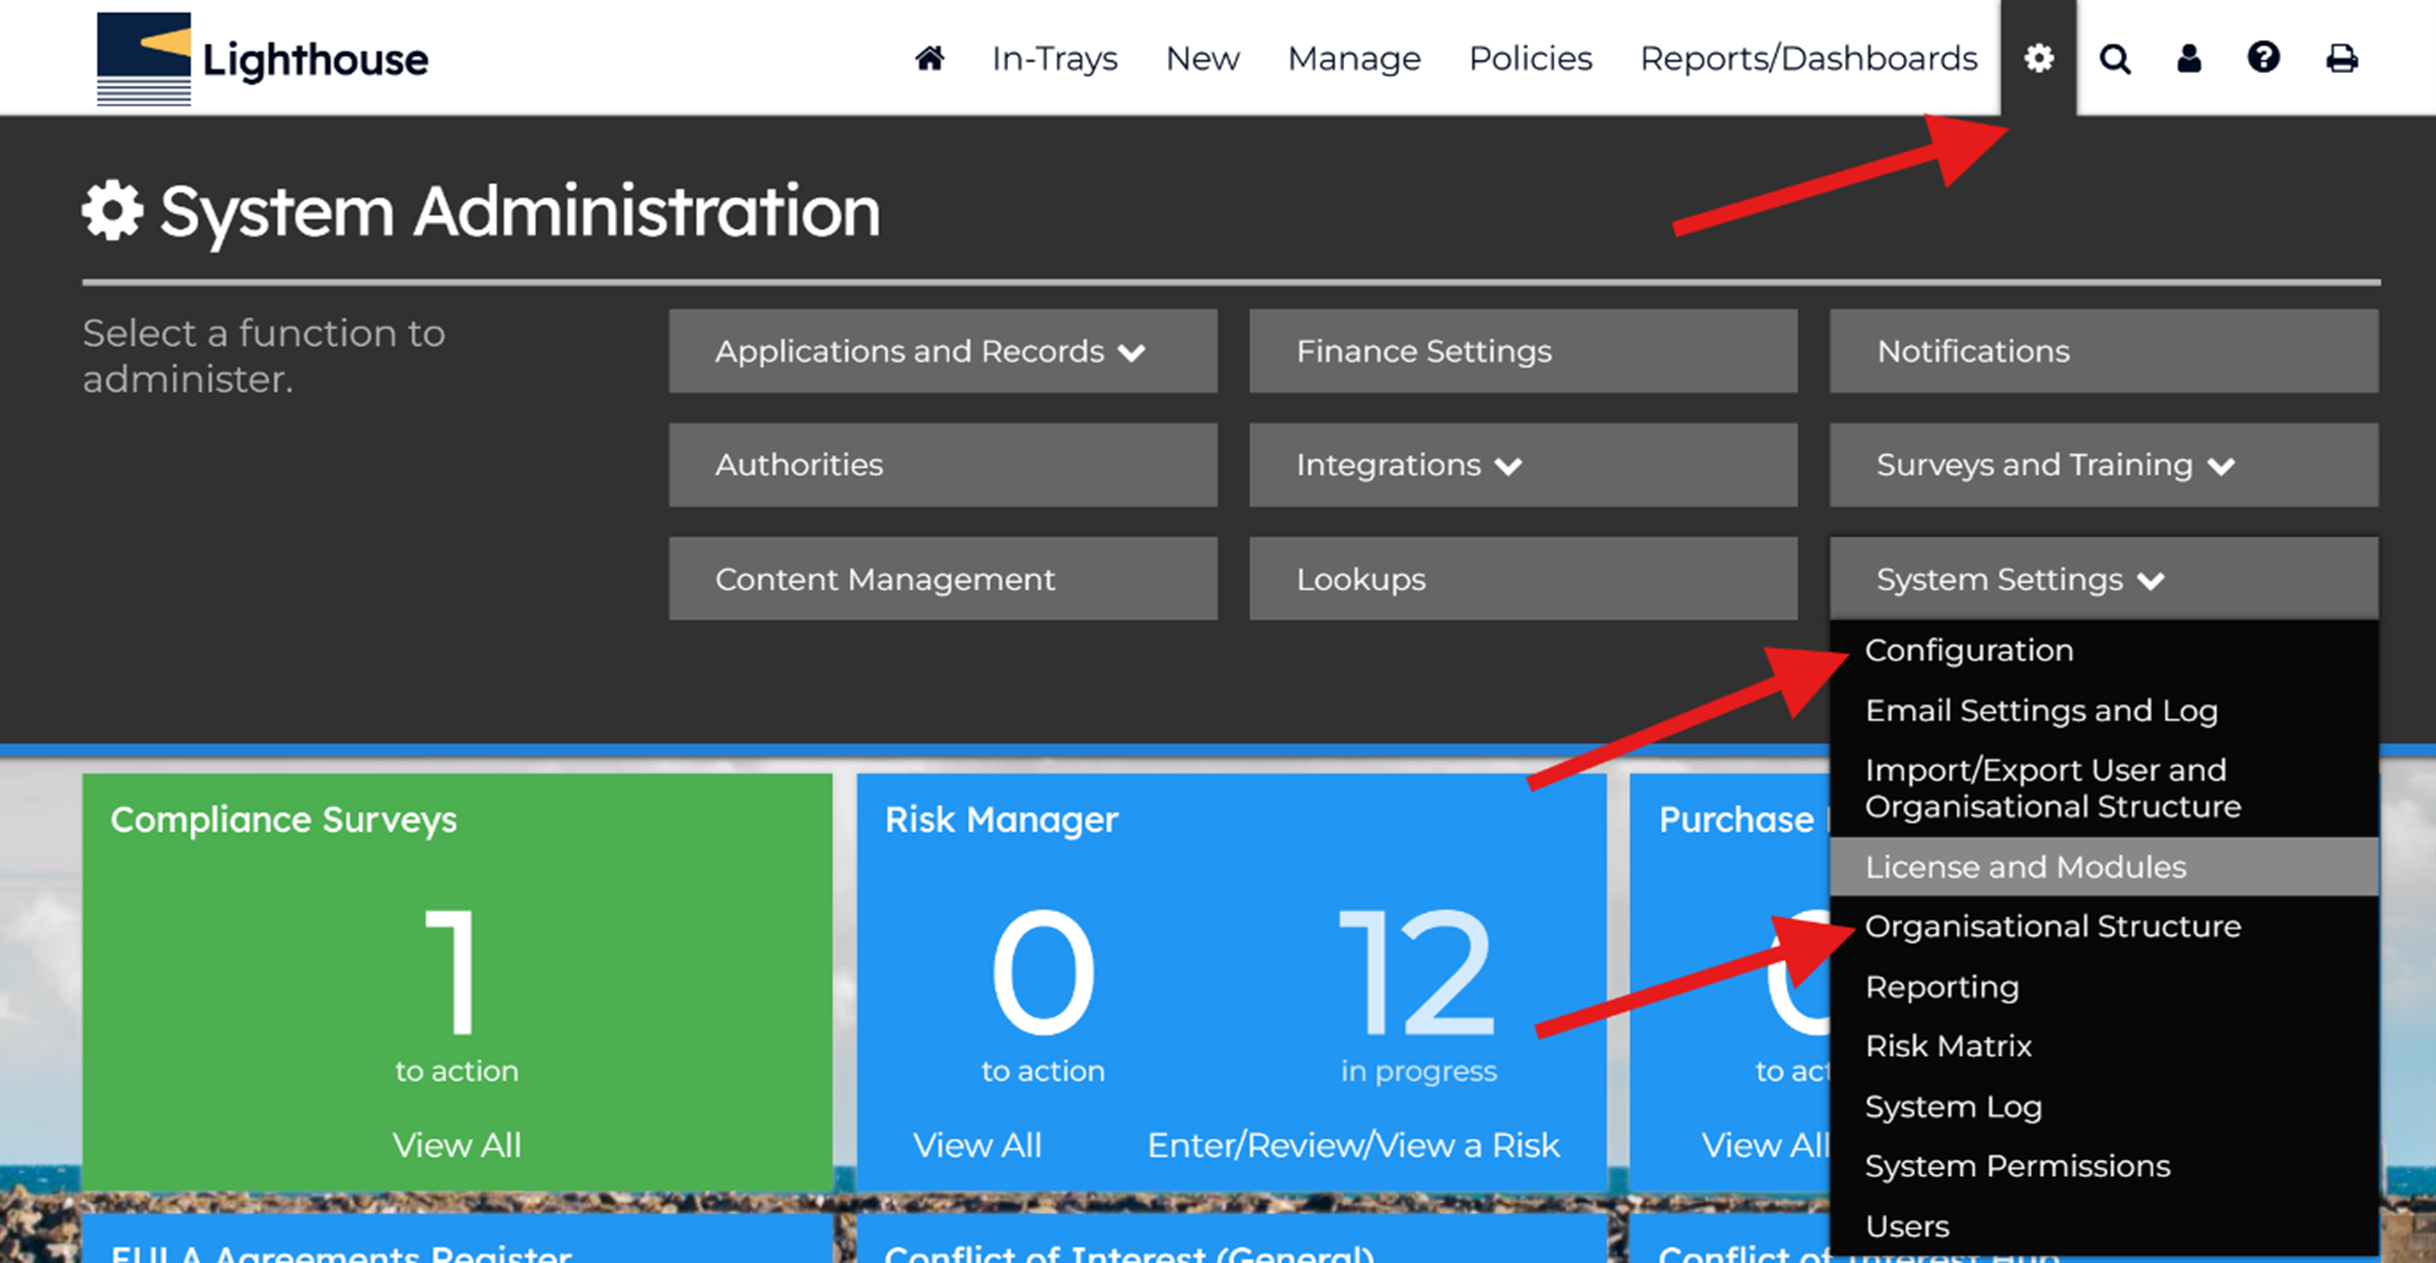Collapse the System Settings dropdown
The height and width of the screenshot is (1263, 2436).
2103,579
